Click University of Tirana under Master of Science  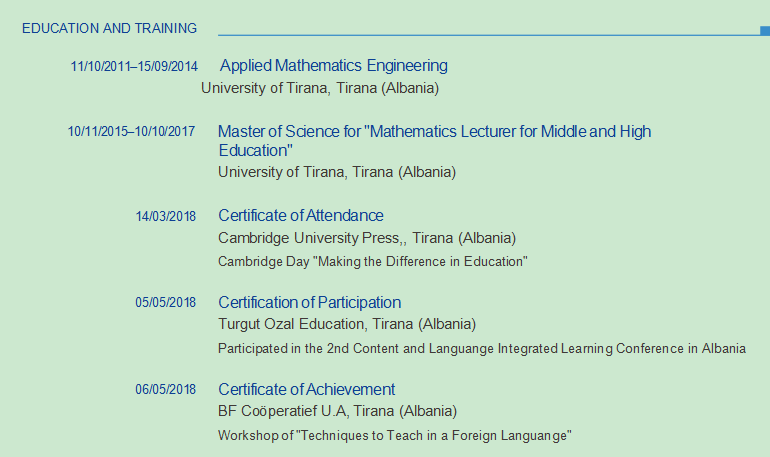(337, 172)
